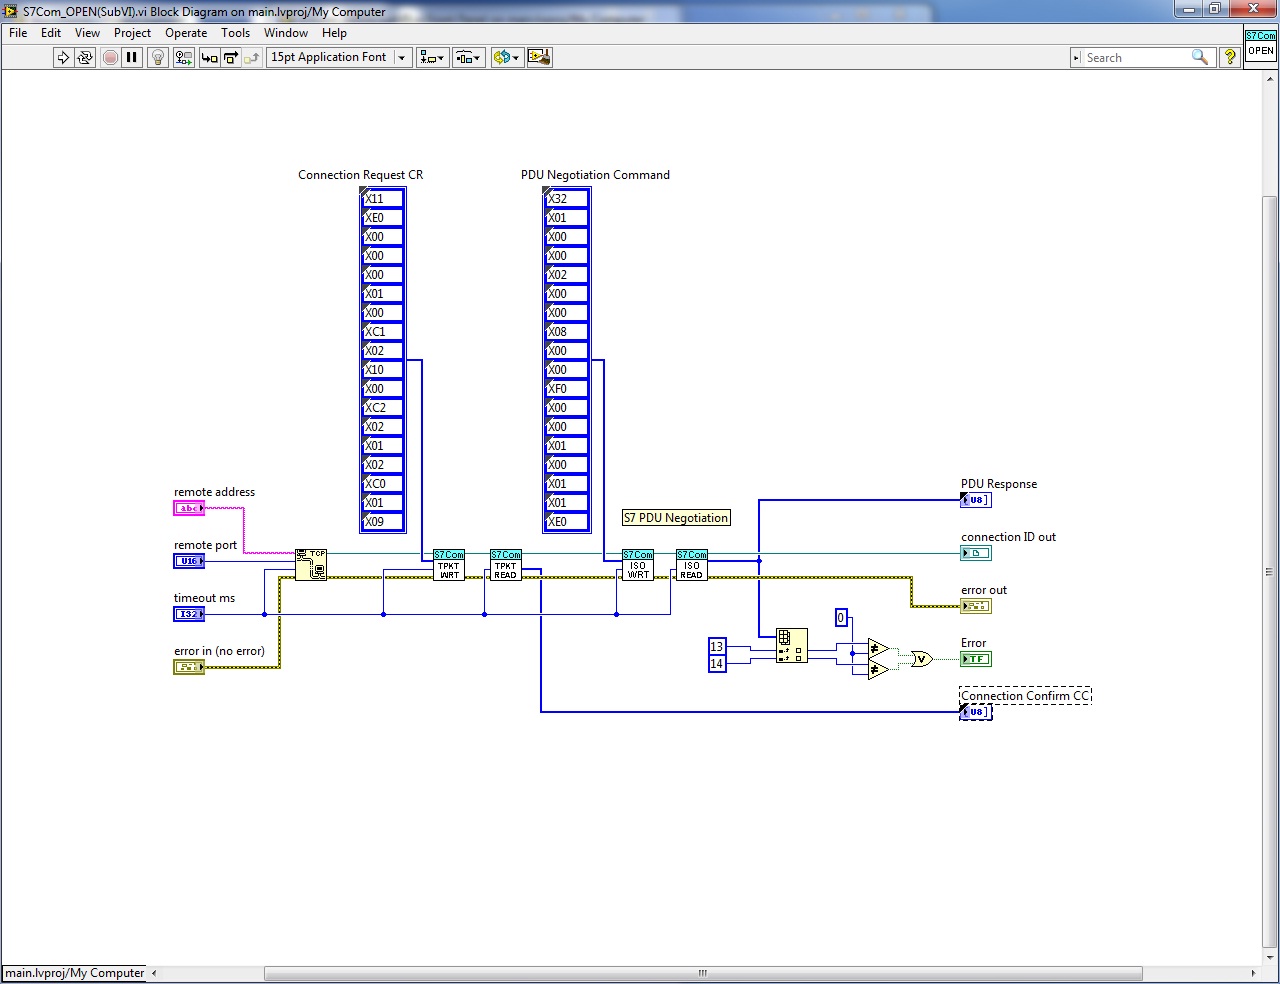1280x984 pixels.
Task: Click the XC1 array element
Action: coord(383,331)
